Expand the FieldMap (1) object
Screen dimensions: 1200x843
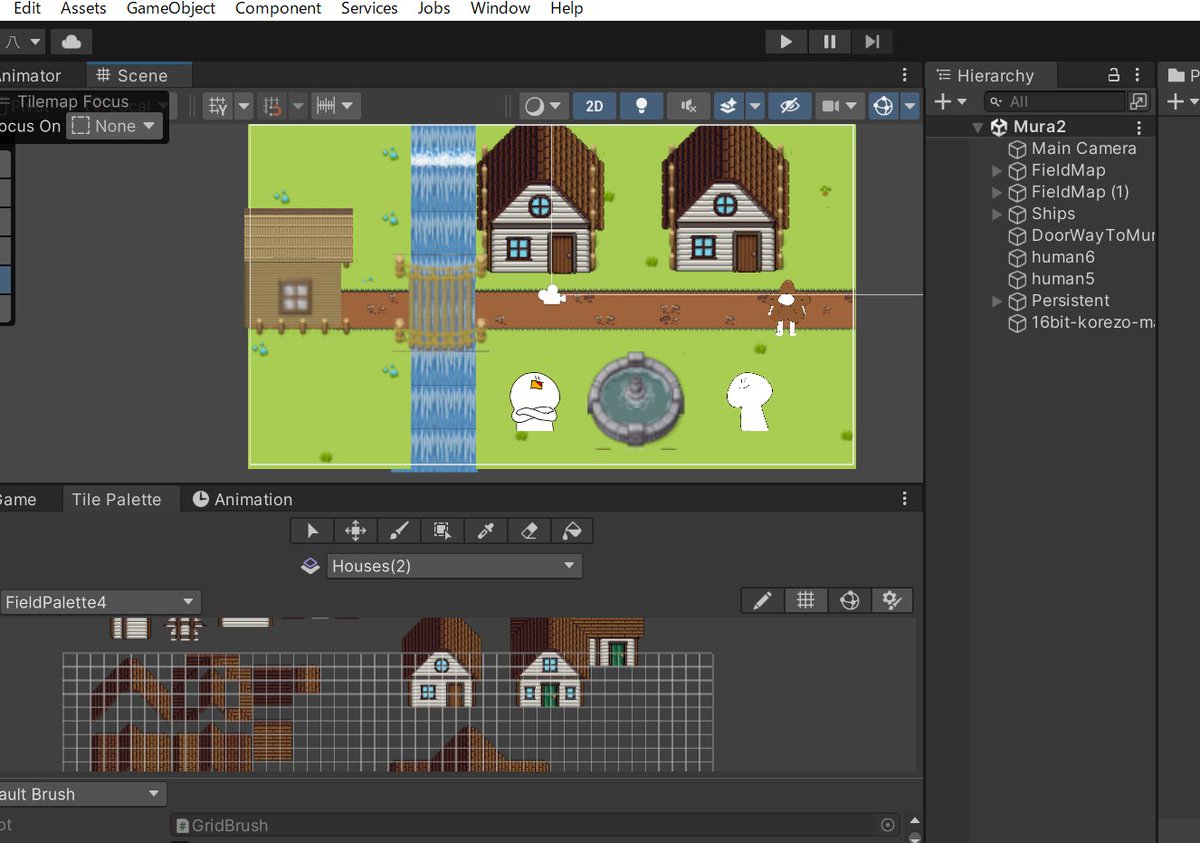coord(997,192)
